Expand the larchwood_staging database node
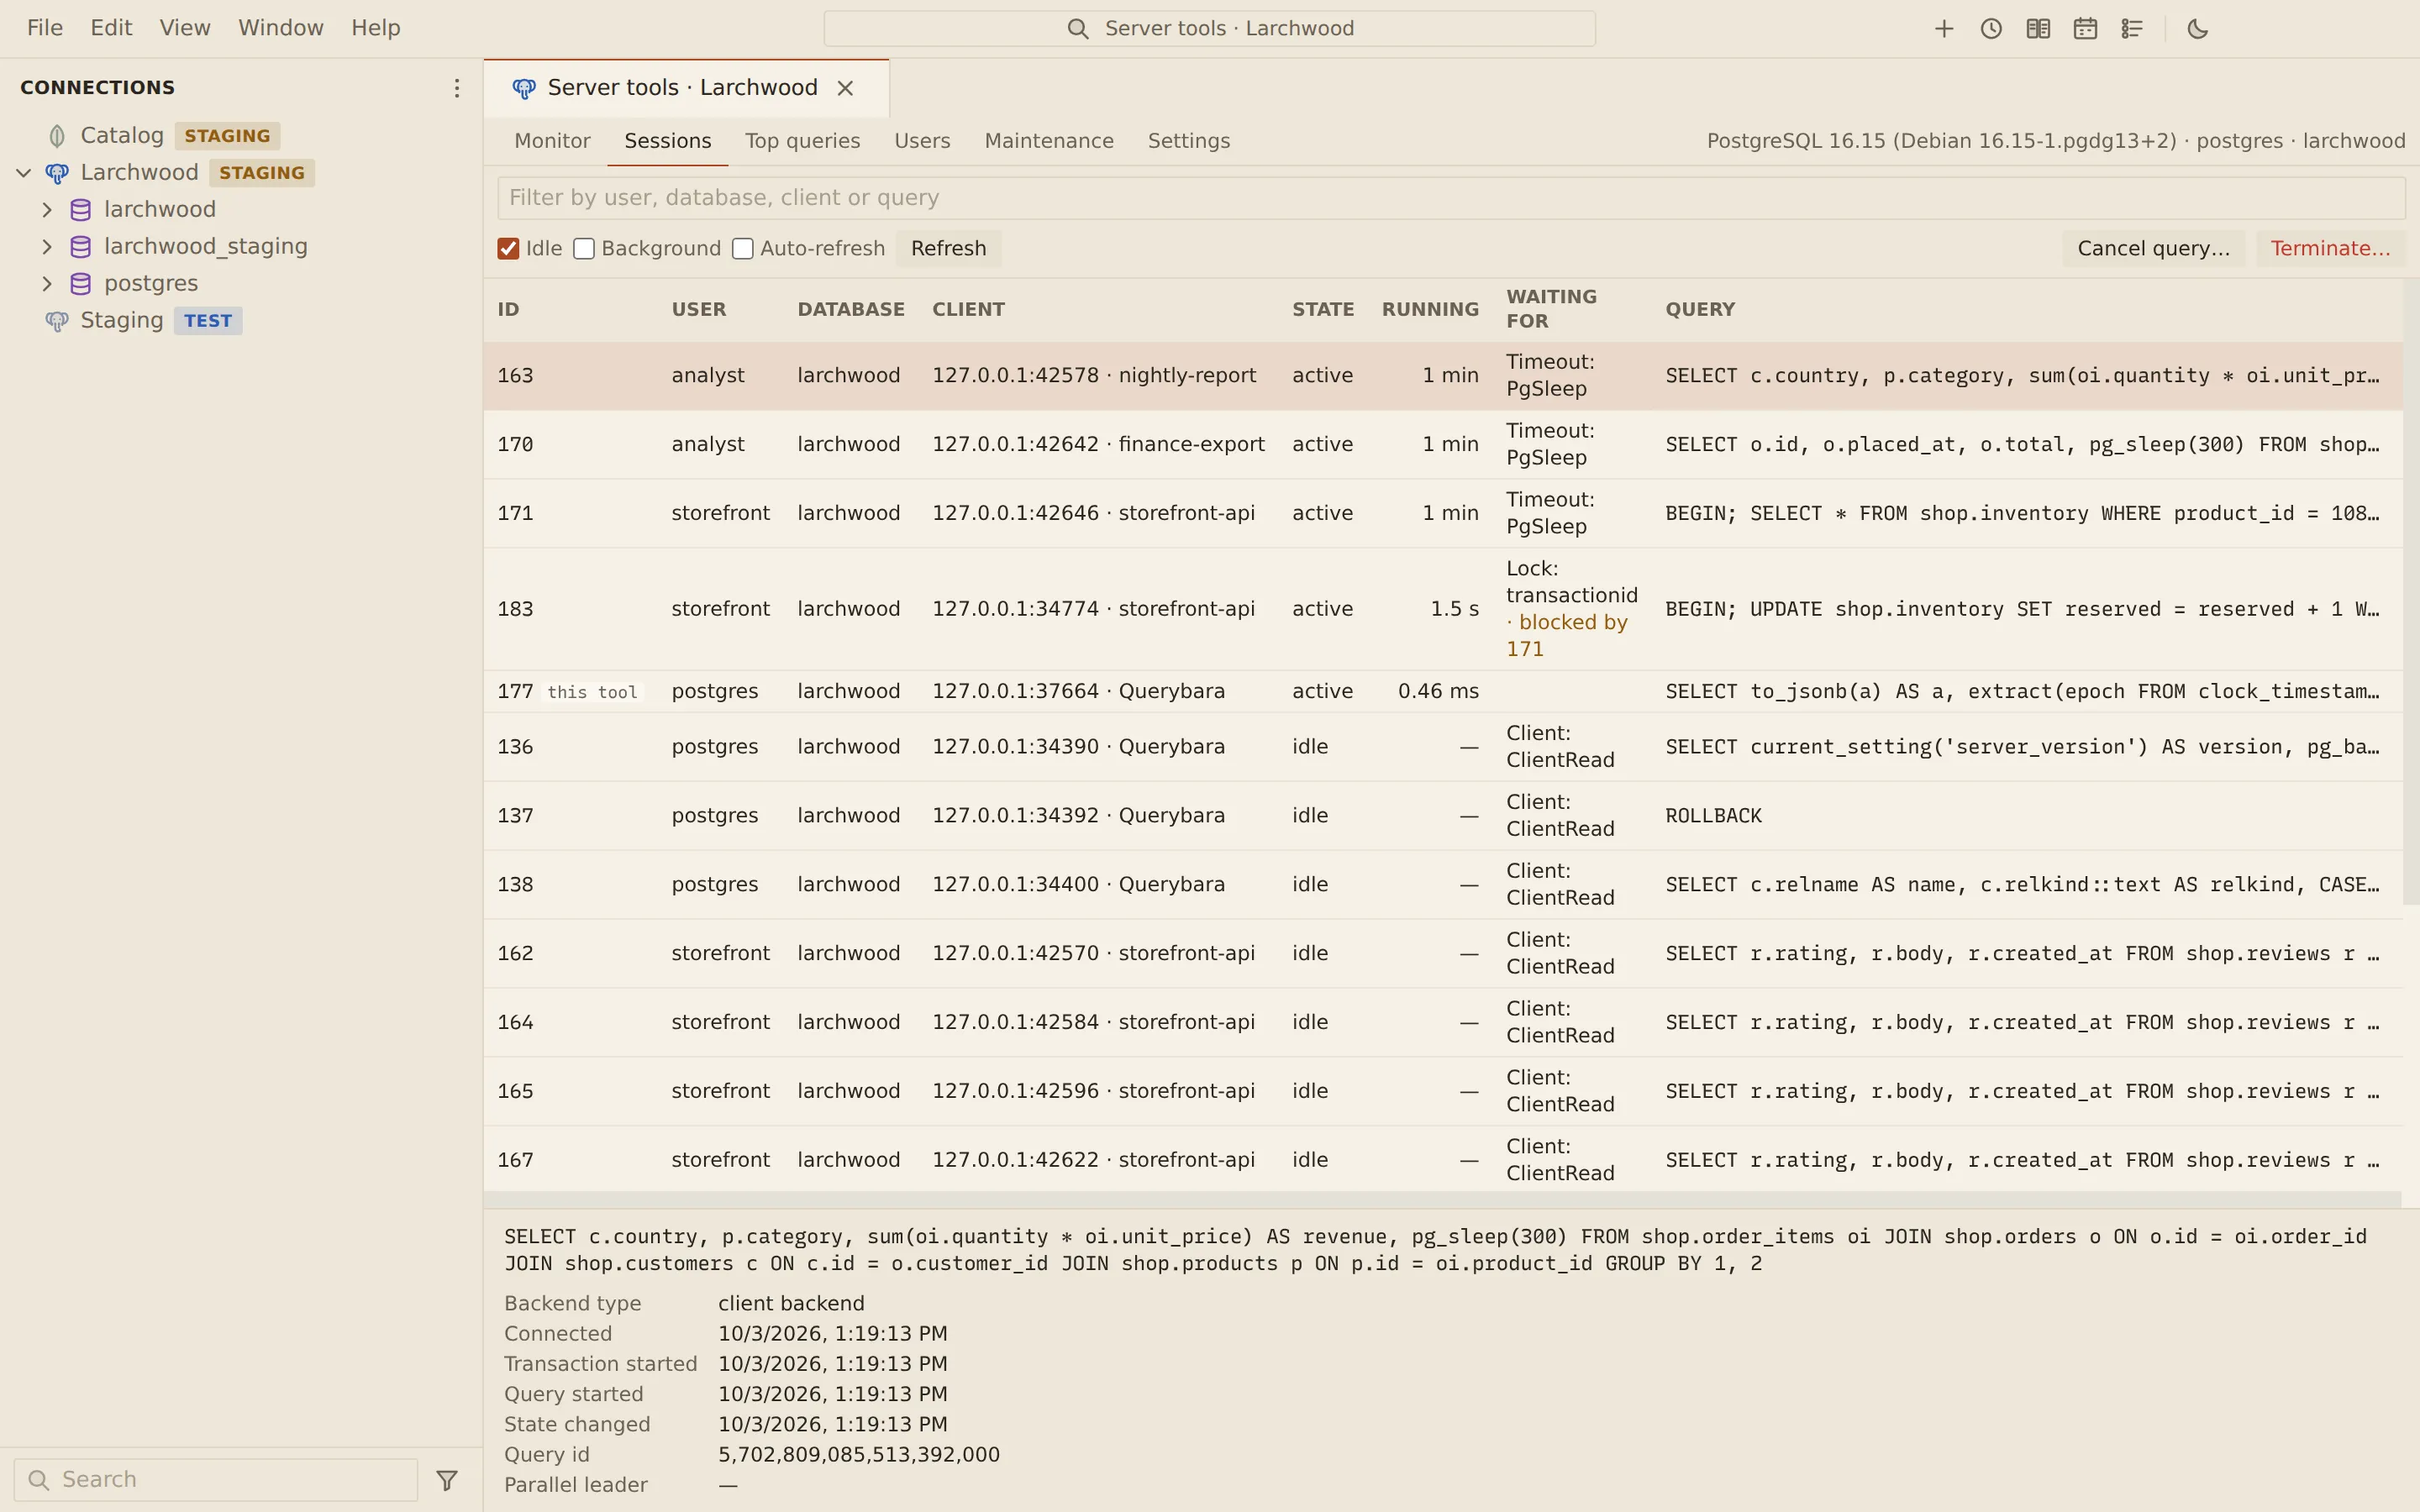 [x=47, y=247]
